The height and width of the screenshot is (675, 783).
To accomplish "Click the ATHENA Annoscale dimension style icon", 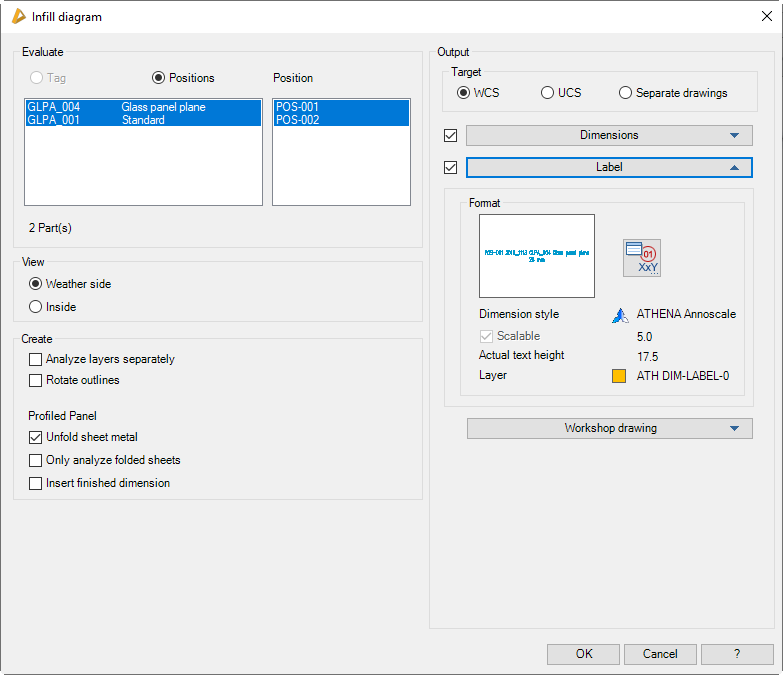I will 620,315.
